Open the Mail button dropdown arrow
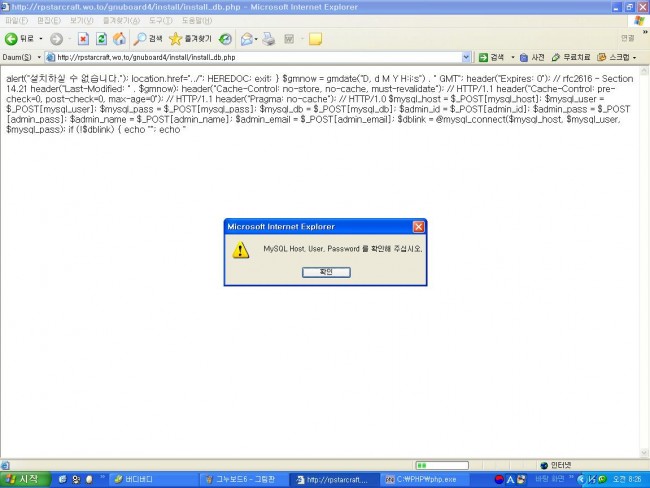 pos(256,39)
